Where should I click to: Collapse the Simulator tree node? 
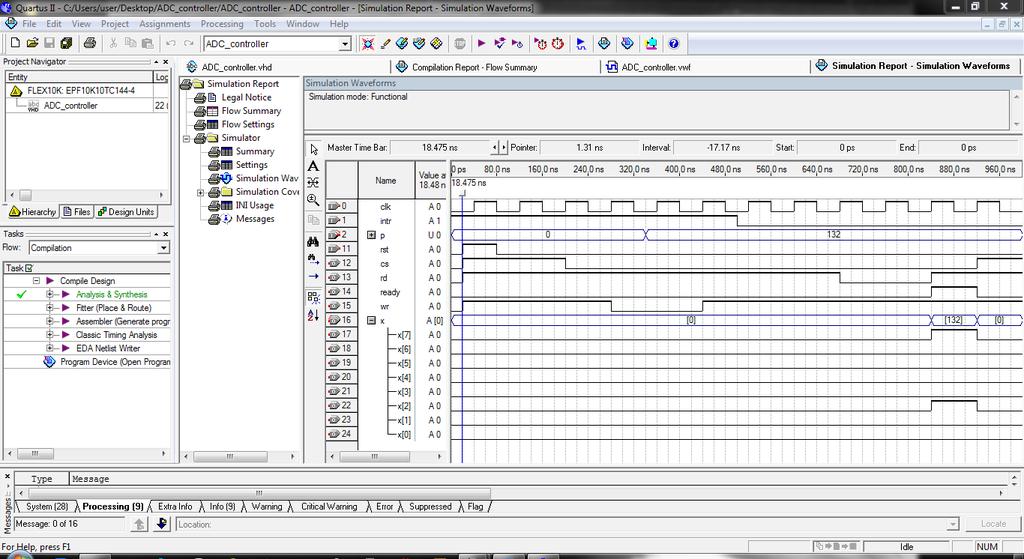(x=186, y=138)
